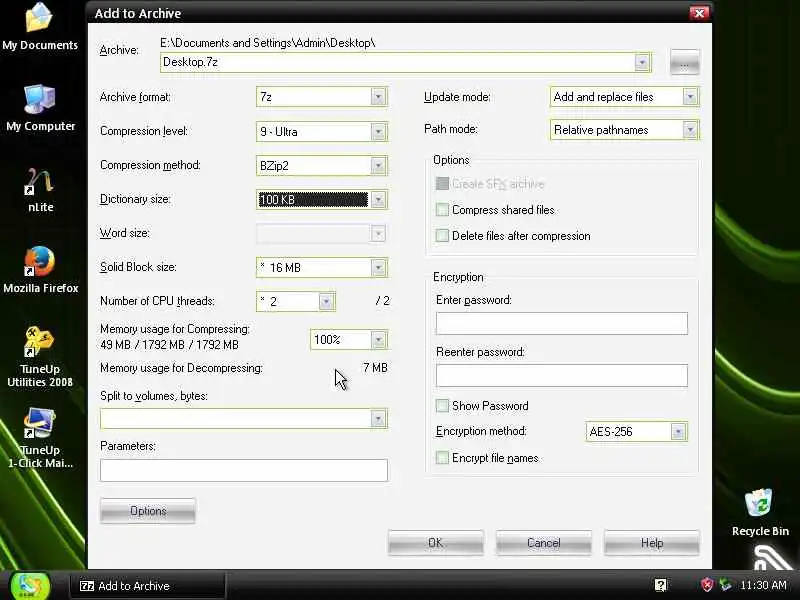Open Help for archive dialog
Image resolution: width=800 pixels, height=600 pixels.
(x=652, y=543)
